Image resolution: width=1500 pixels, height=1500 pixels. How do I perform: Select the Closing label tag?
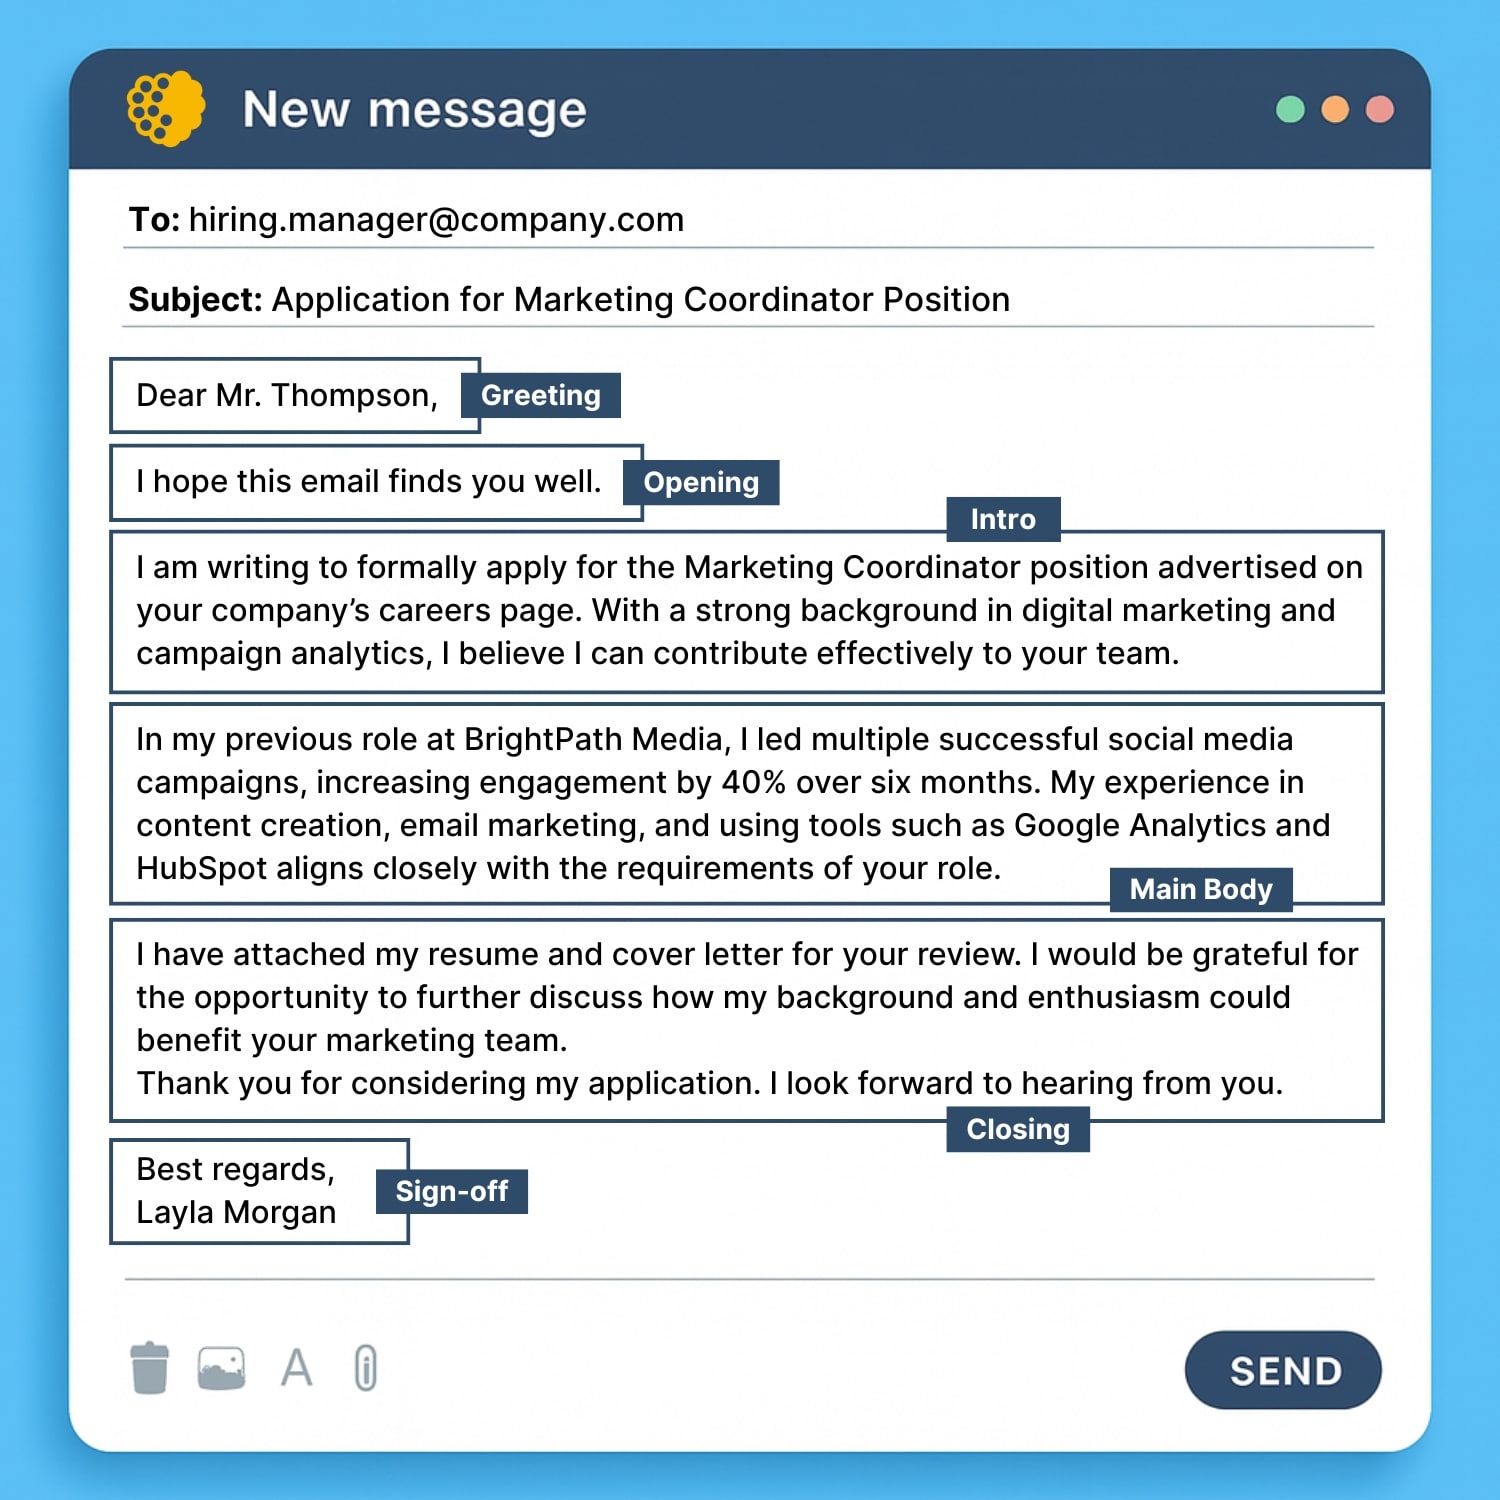(x=1018, y=1129)
